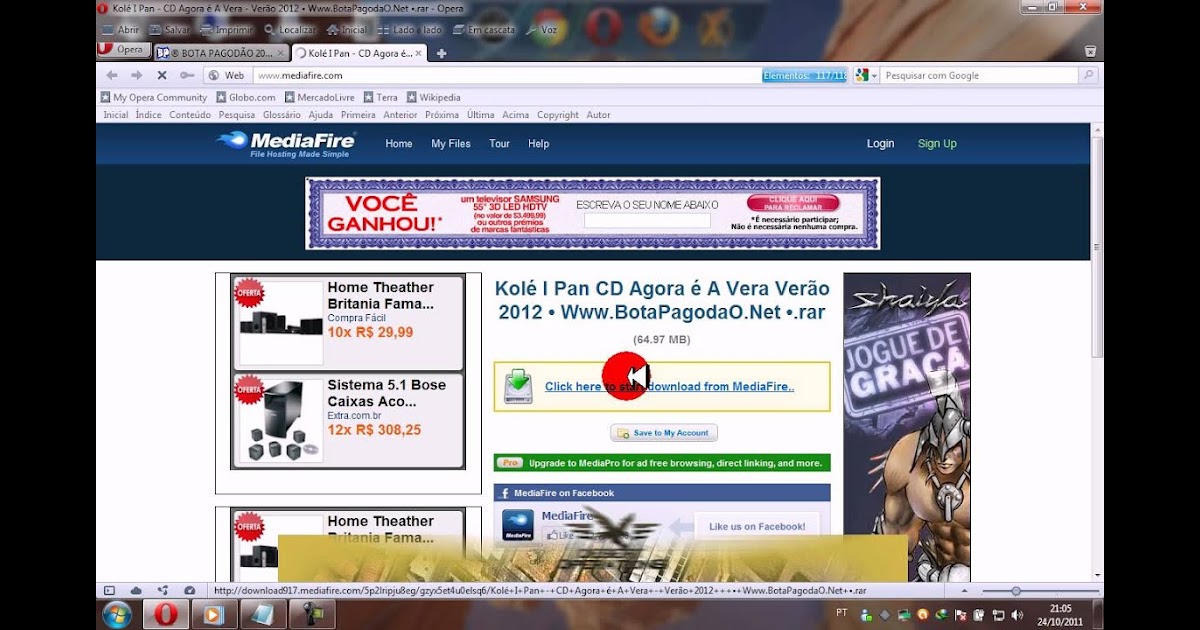Viewport: 1200px width, 630px height.
Task: Click the volume speaker tray icon
Action: pos(1017,614)
